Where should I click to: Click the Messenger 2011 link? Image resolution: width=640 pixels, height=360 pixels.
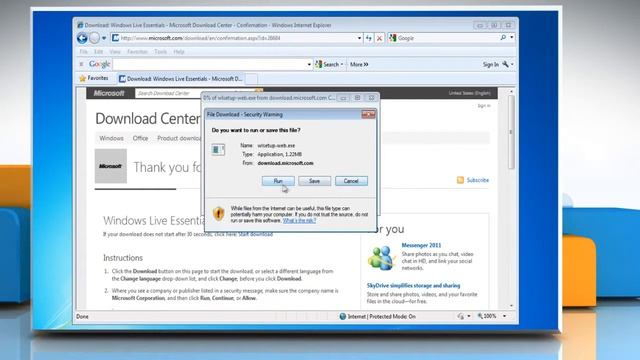click(x=421, y=245)
